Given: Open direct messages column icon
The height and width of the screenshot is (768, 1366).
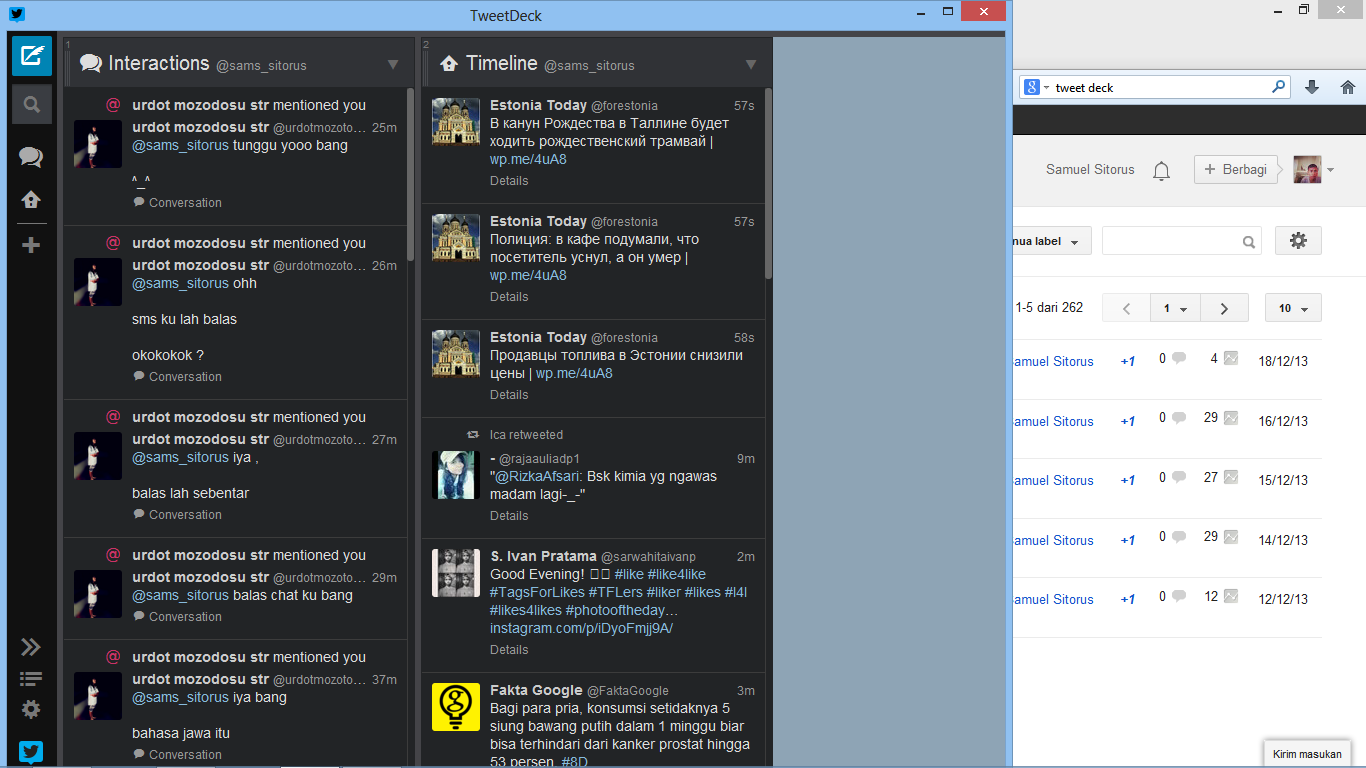Looking at the screenshot, I should 31,157.
